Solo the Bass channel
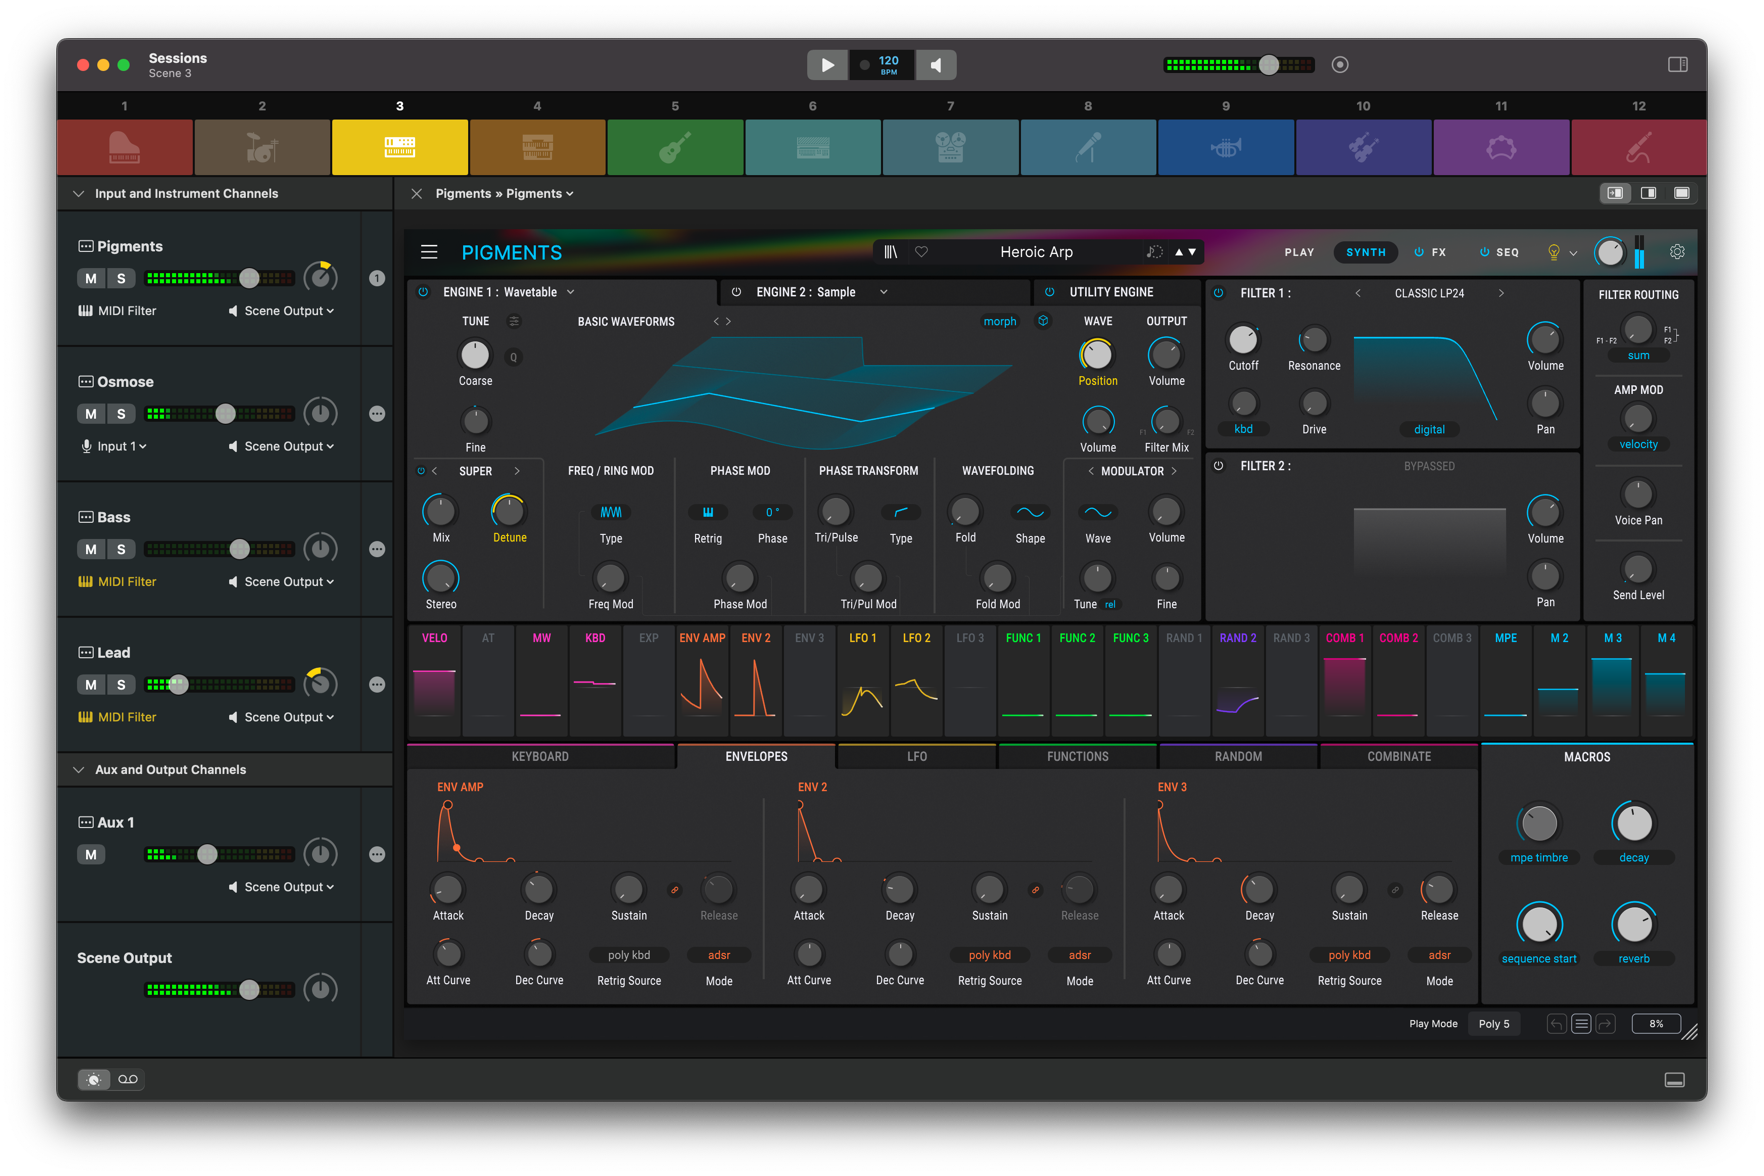The width and height of the screenshot is (1764, 1176). pos(121,549)
